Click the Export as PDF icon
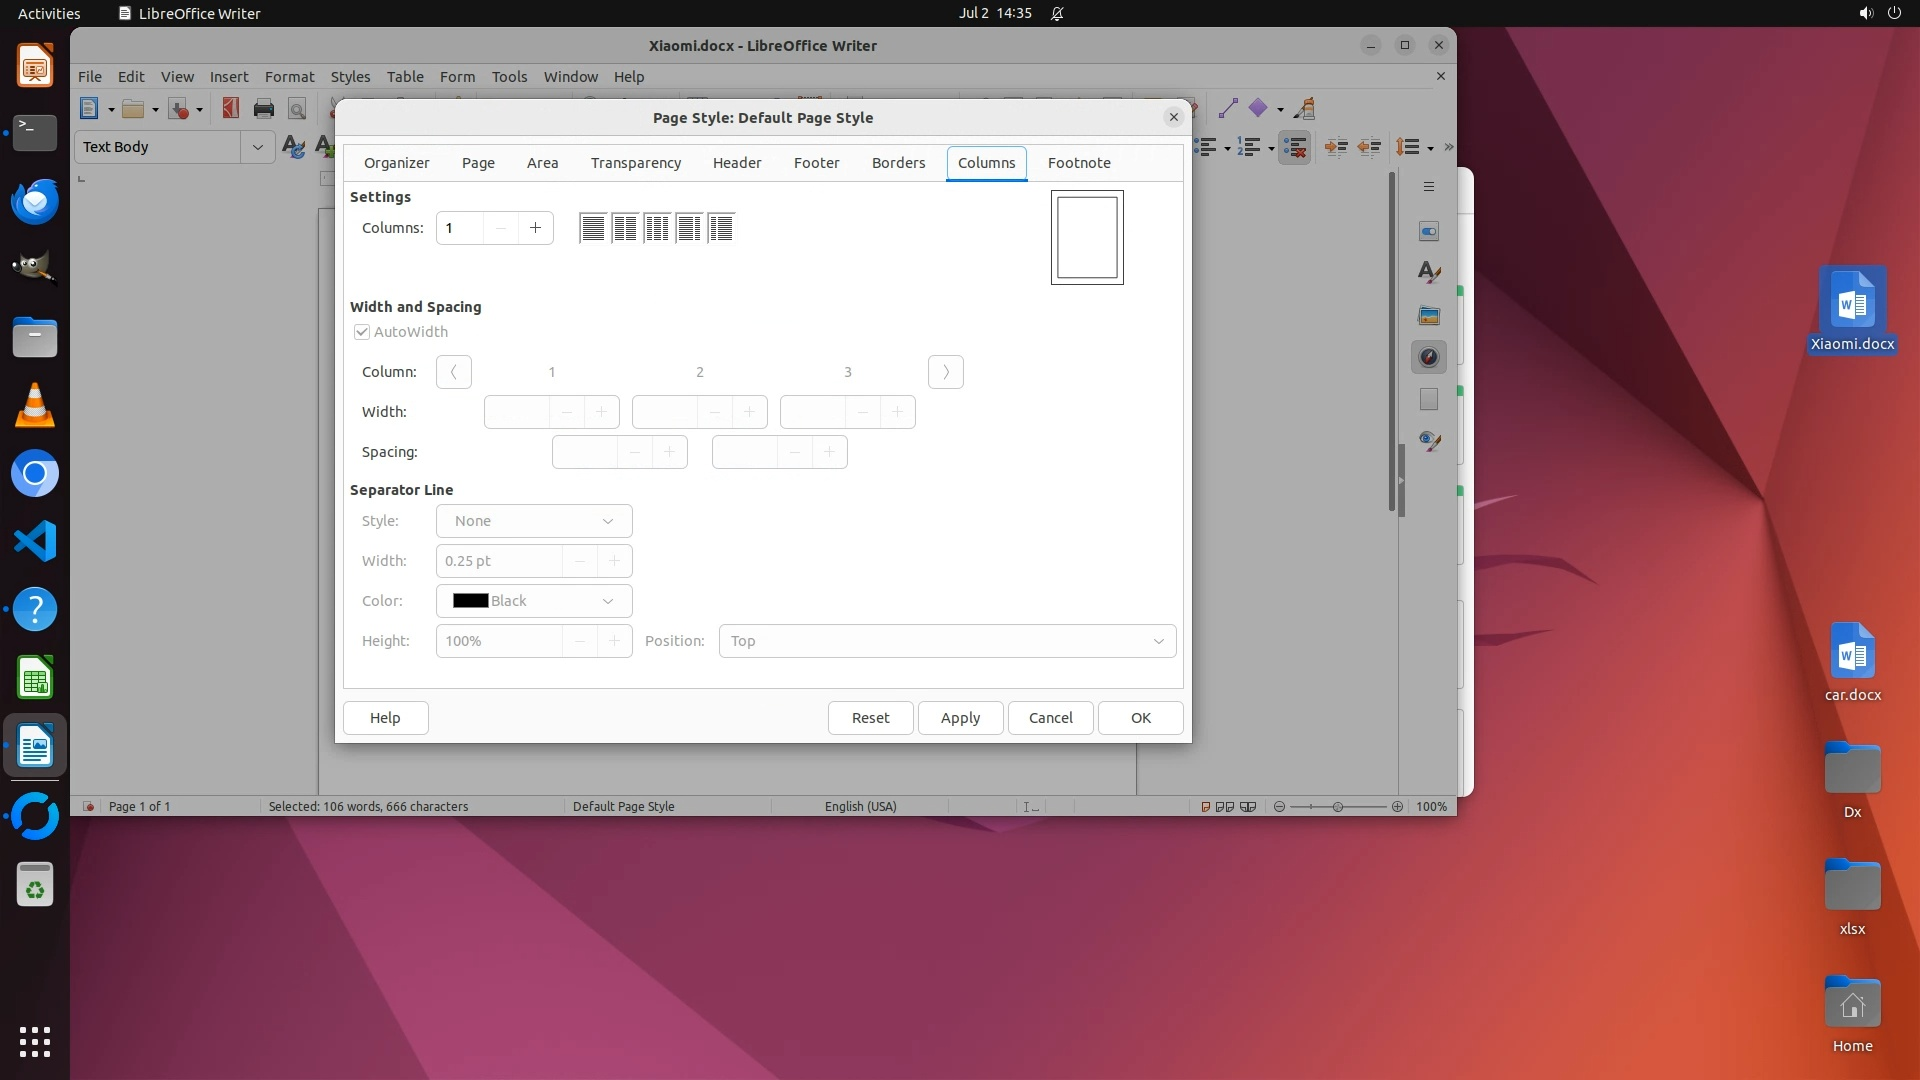This screenshot has height=1080, width=1920. point(231,109)
